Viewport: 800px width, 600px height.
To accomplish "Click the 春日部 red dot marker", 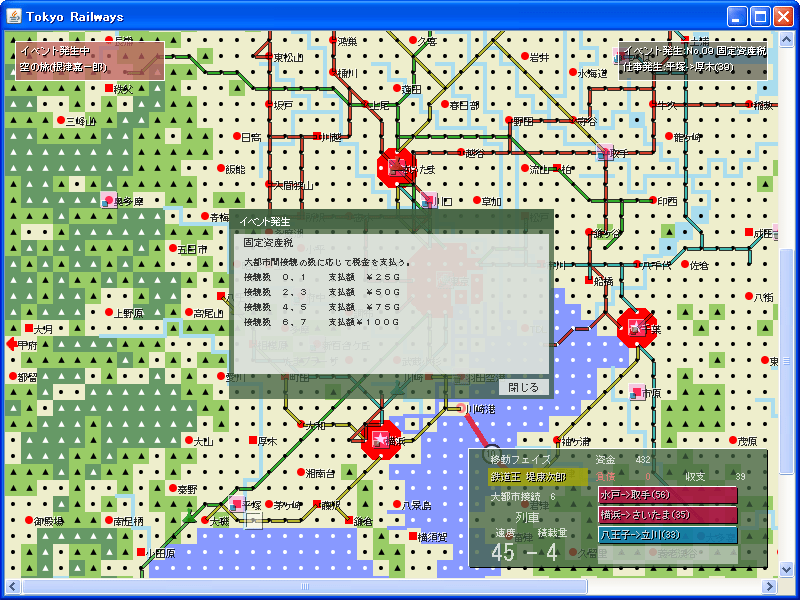I will (444, 104).
